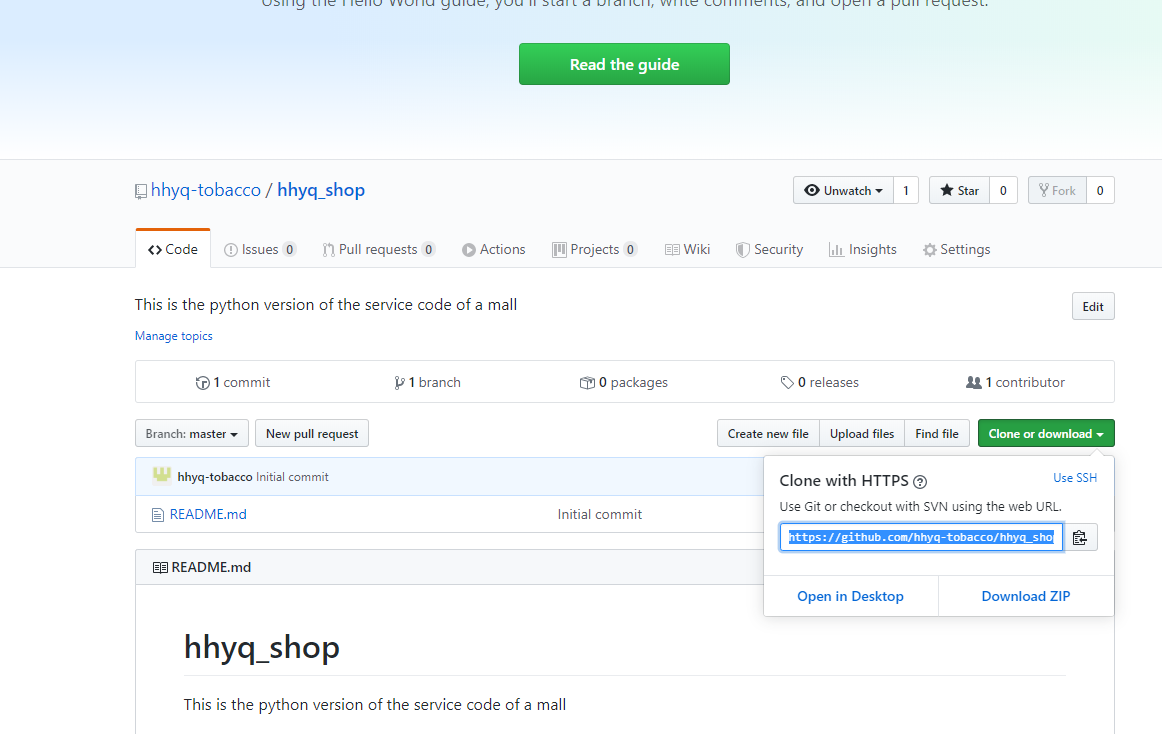
Task: Click the Edit description button
Action: pos(1093,306)
